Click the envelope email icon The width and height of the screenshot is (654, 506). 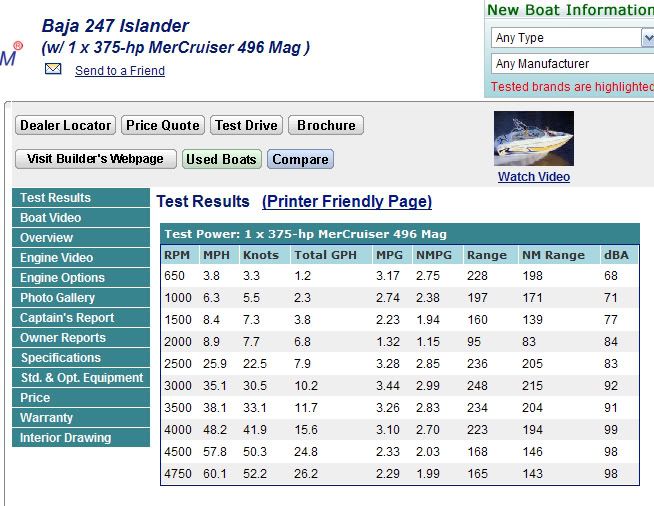(53, 68)
